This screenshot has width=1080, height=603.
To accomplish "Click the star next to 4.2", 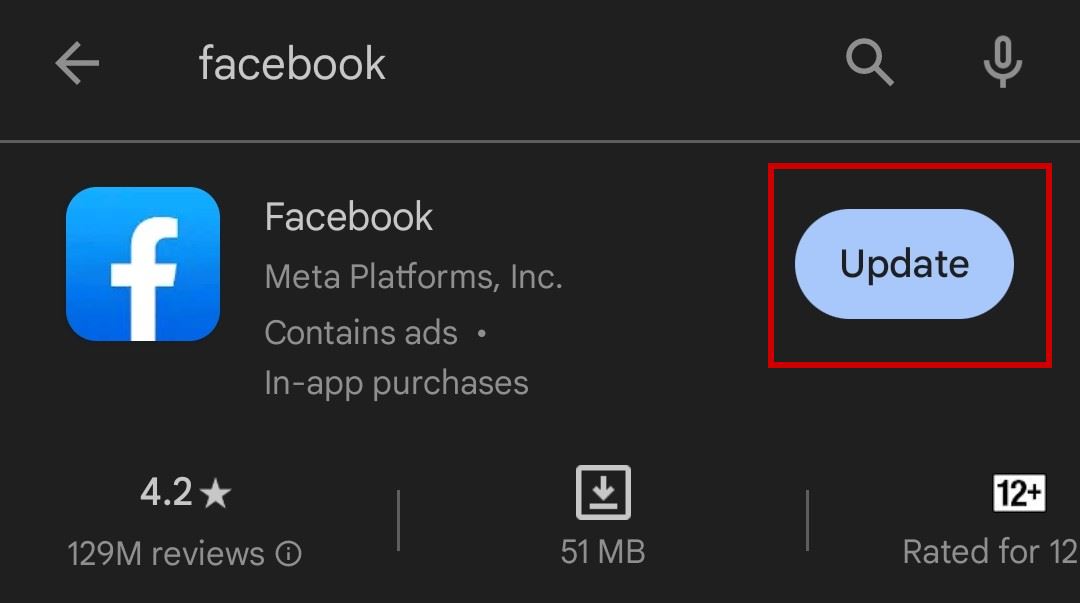I will click(x=216, y=493).
